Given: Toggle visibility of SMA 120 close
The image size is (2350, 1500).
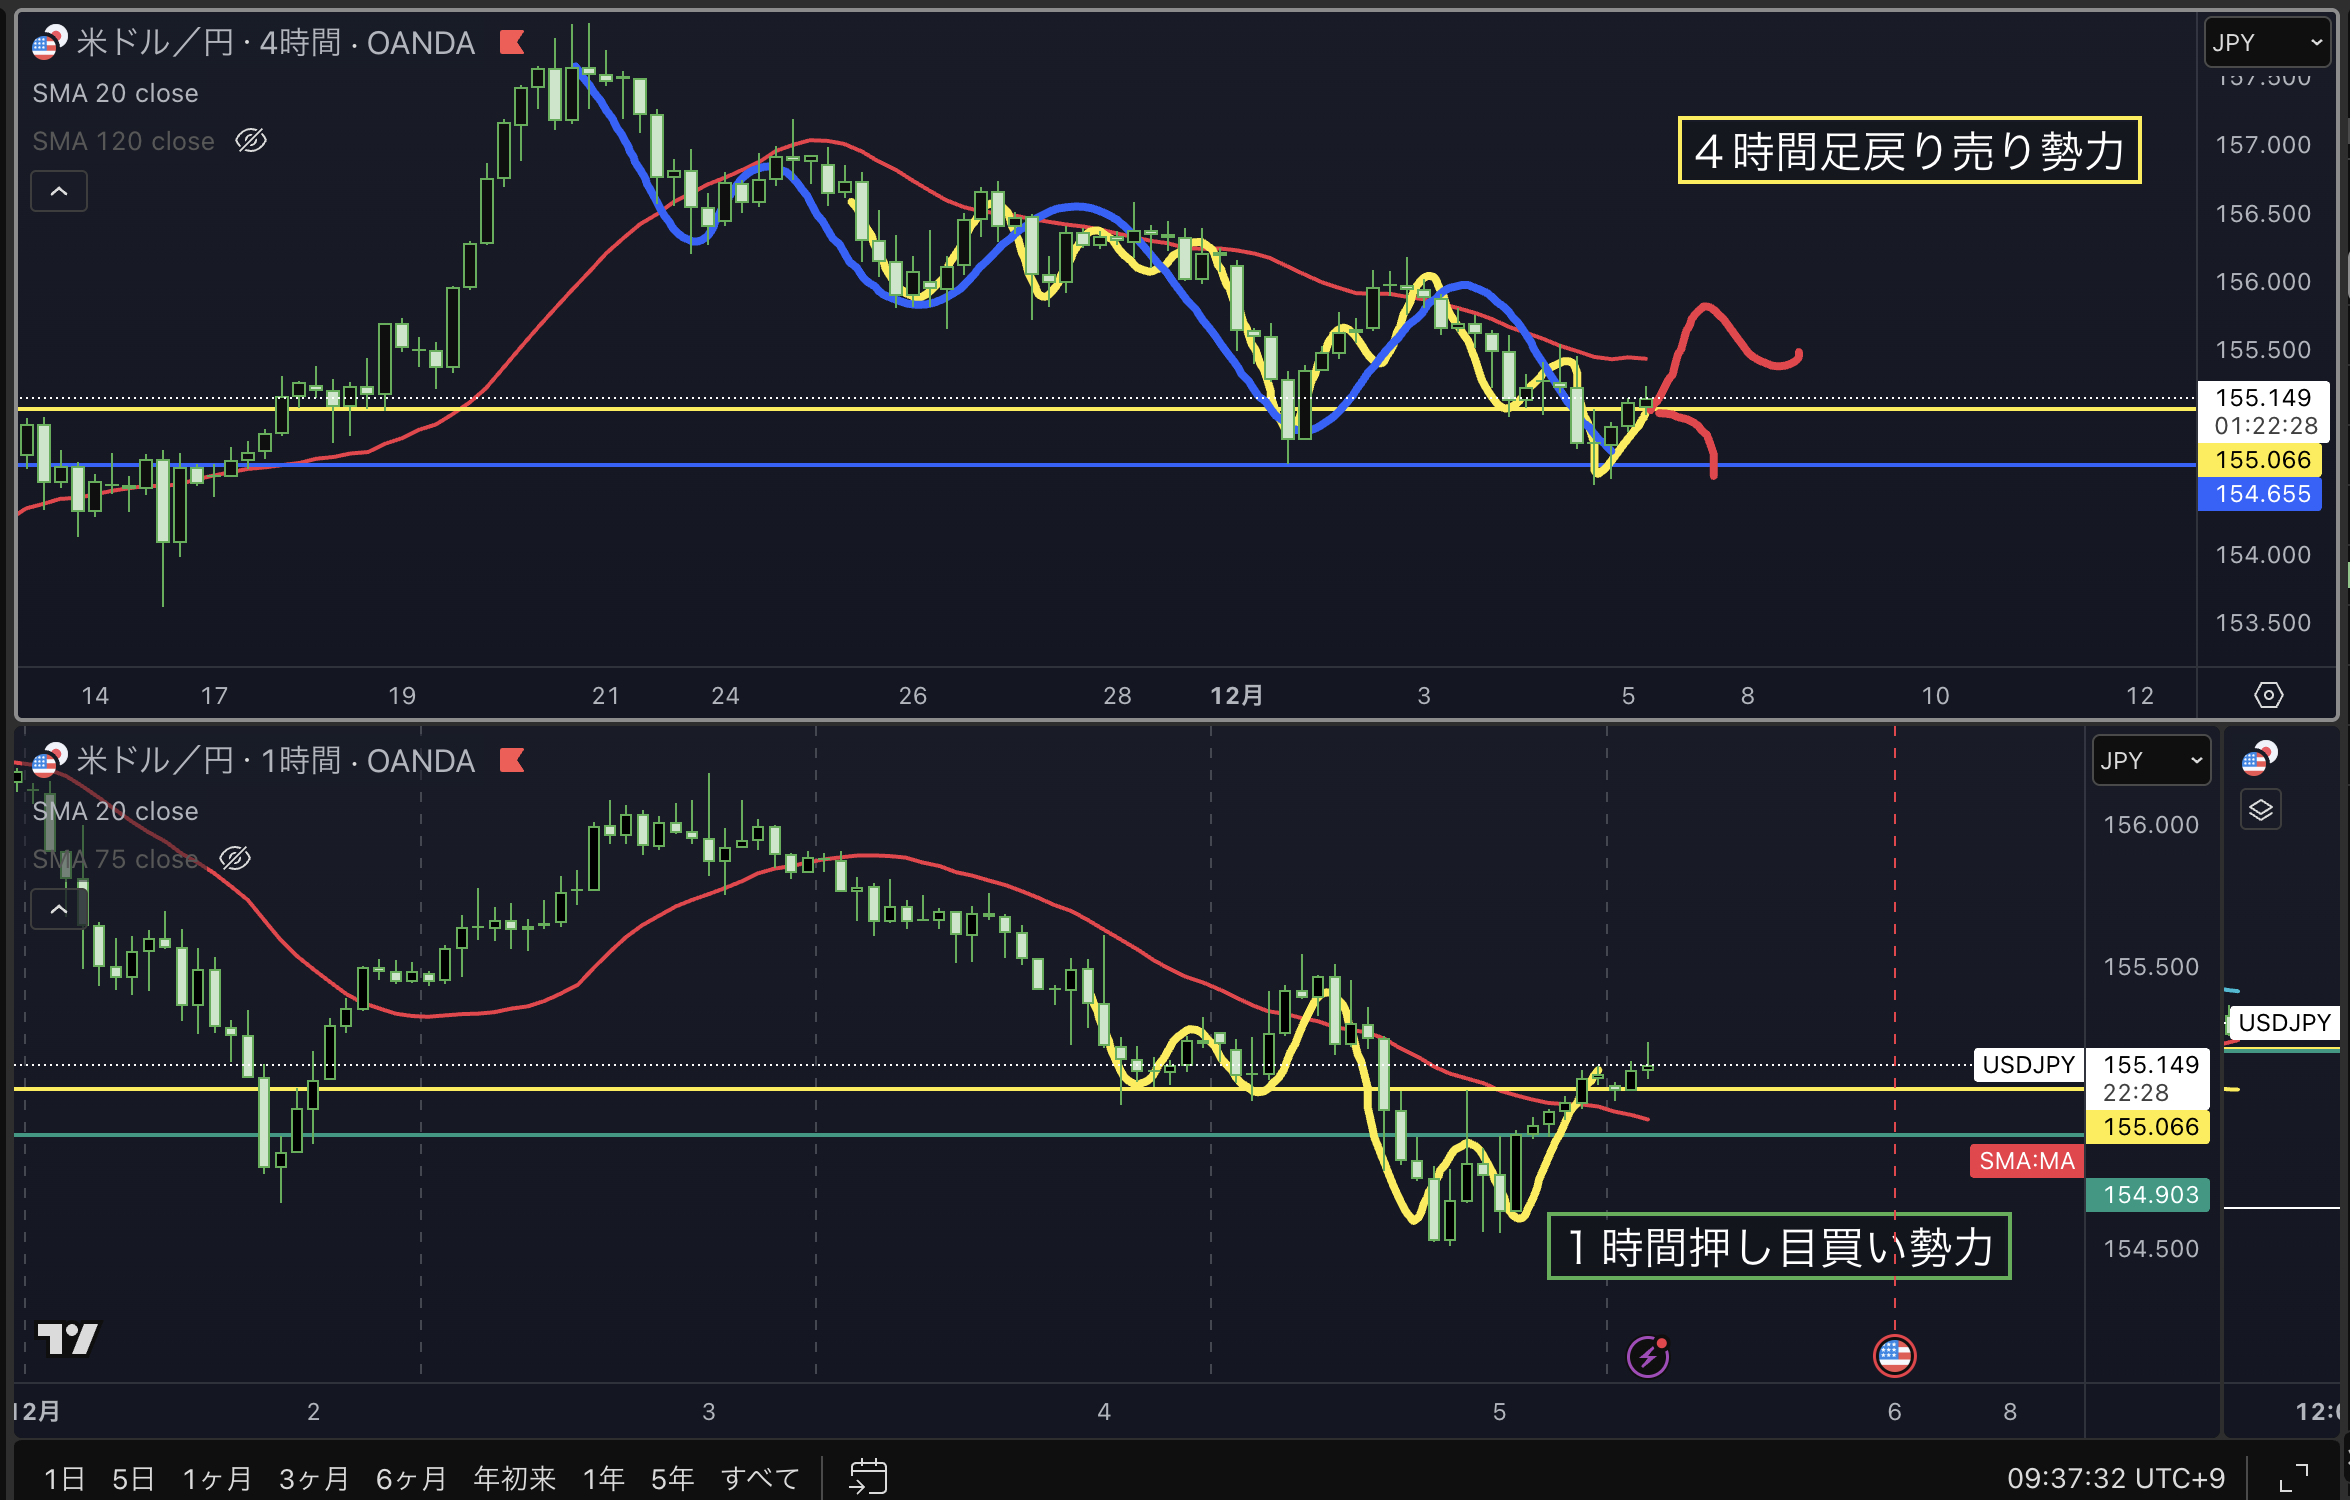Looking at the screenshot, I should pos(250,141).
